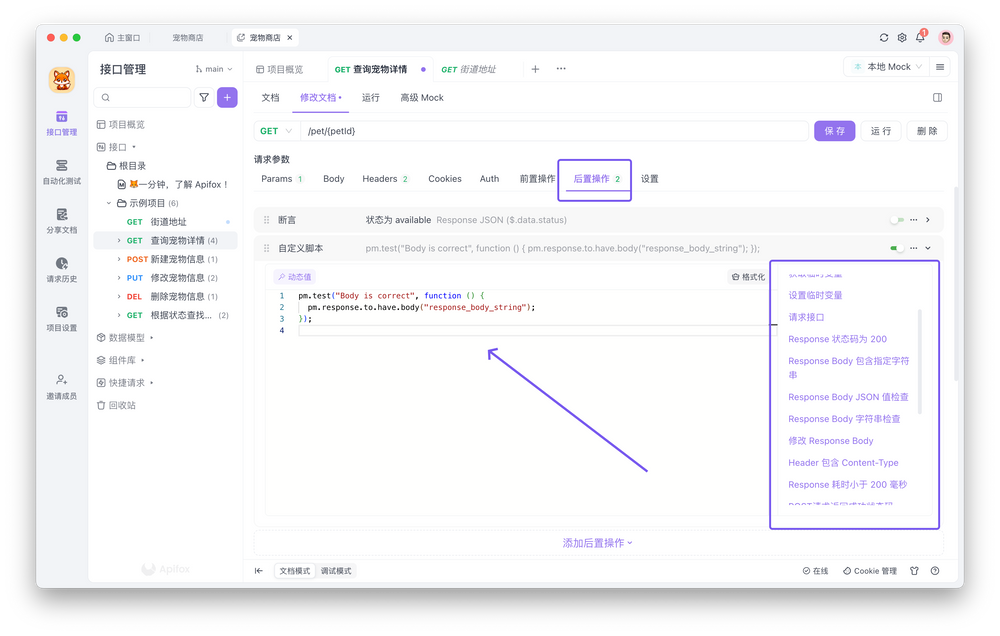The width and height of the screenshot is (1000, 636).
Task: Toggle the 自定义脚本 script switch
Action: [x=896, y=248]
